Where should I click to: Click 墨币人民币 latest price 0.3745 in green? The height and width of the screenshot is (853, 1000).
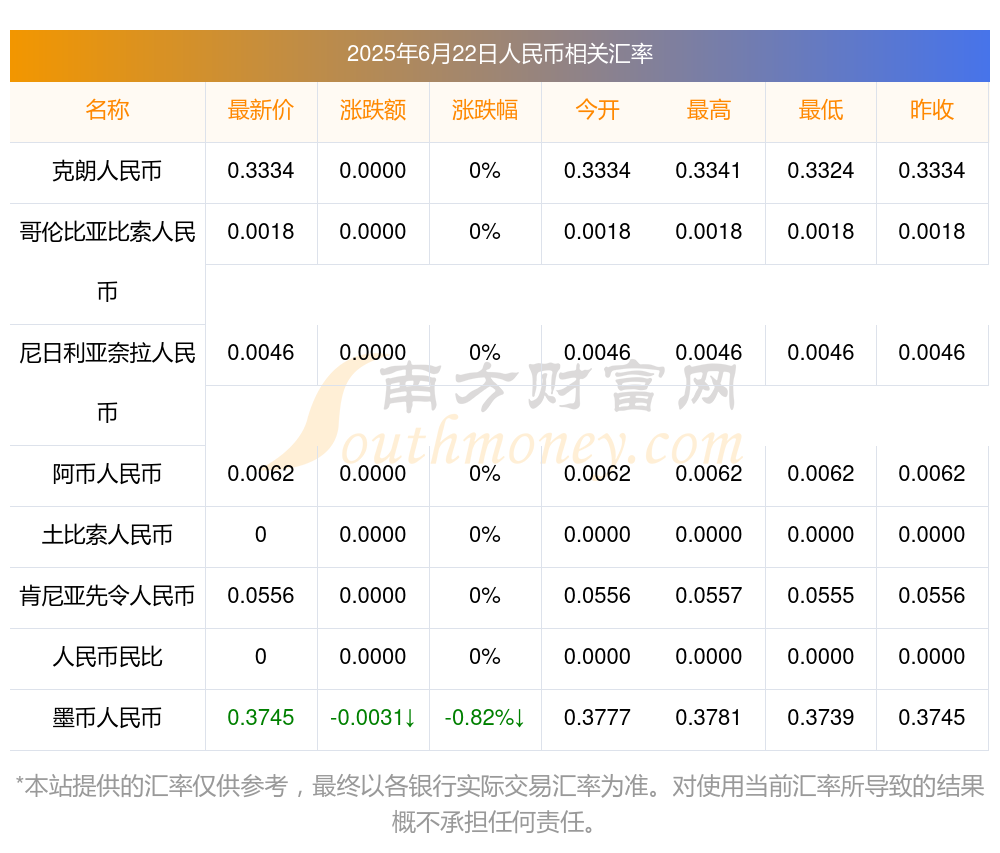tap(261, 718)
